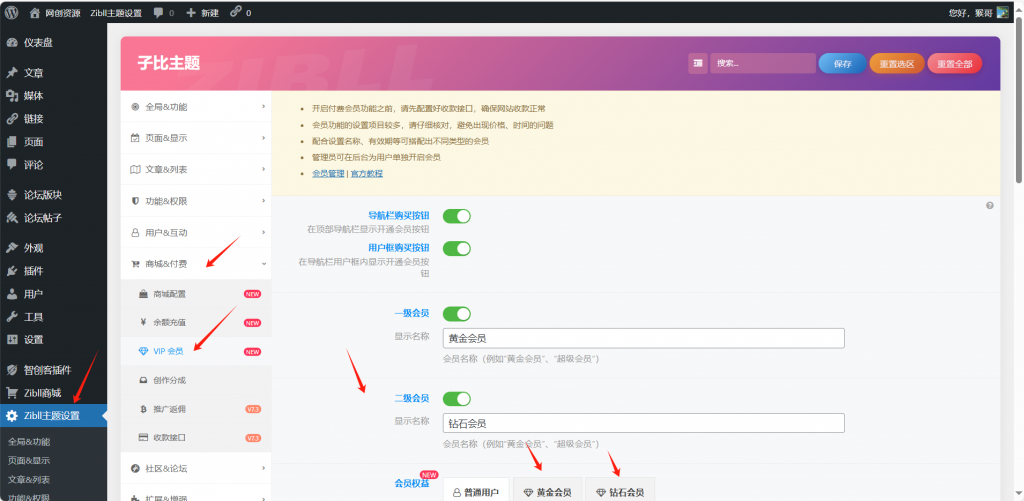Screen dimensions: 1024x501
Task: Click the 搜索 search field in the header
Action: point(763,63)
